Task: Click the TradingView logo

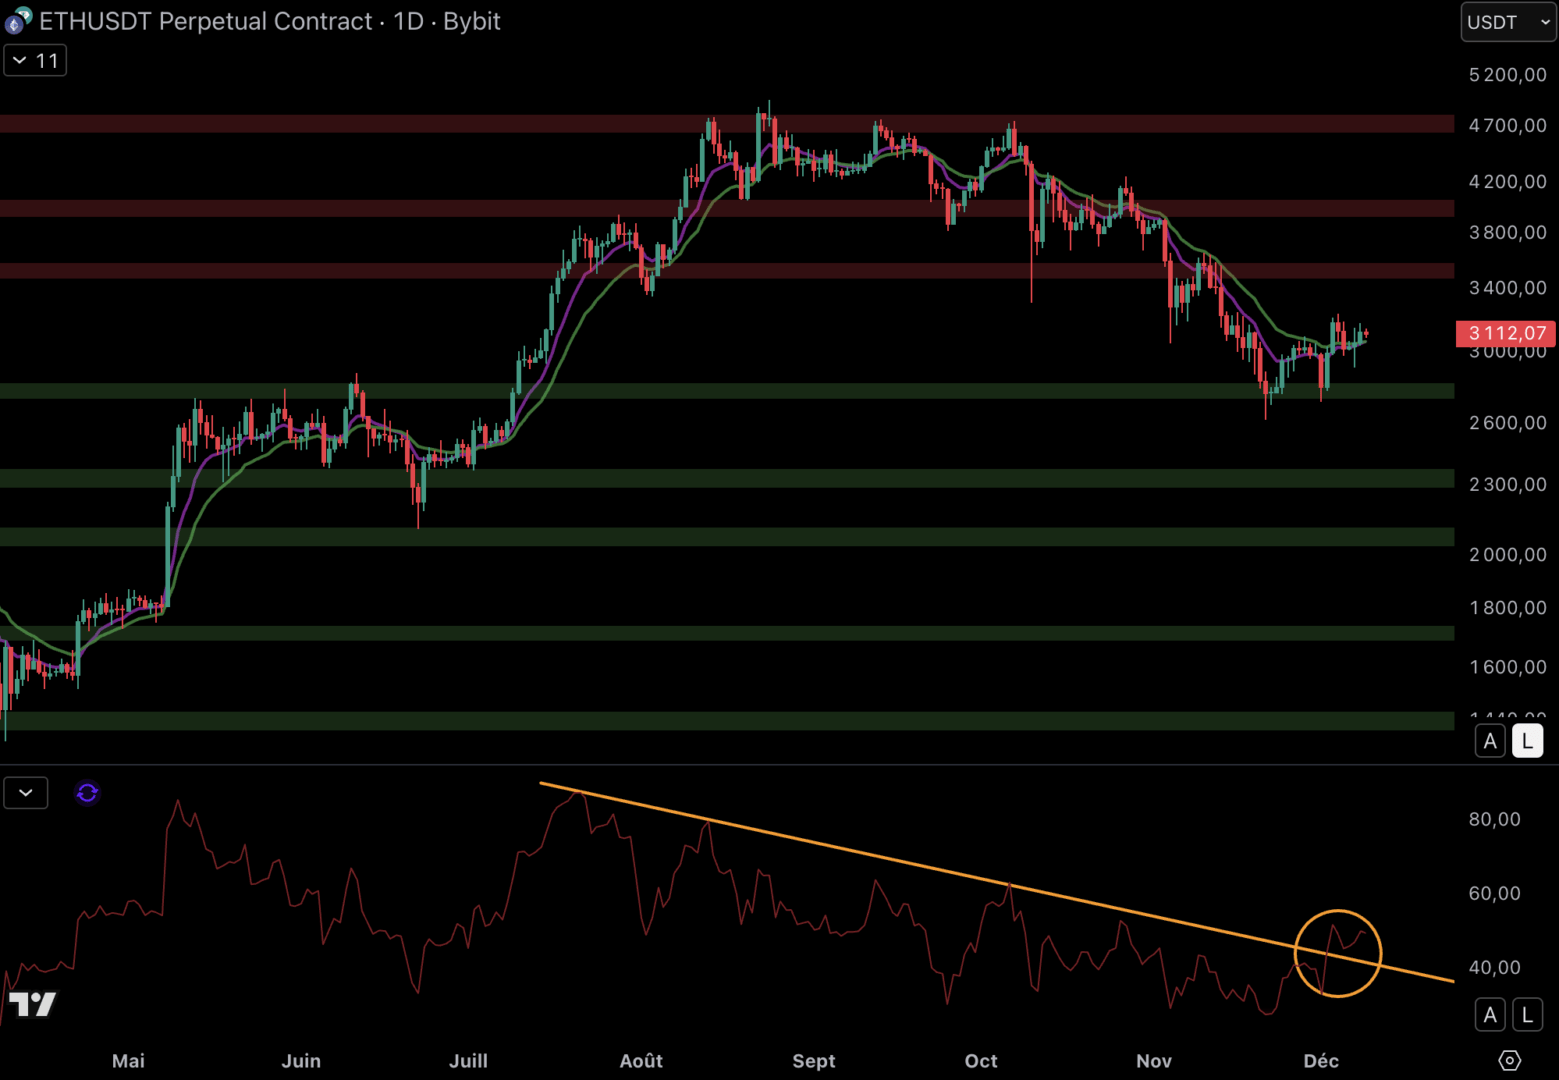Action: point(32,1003)
